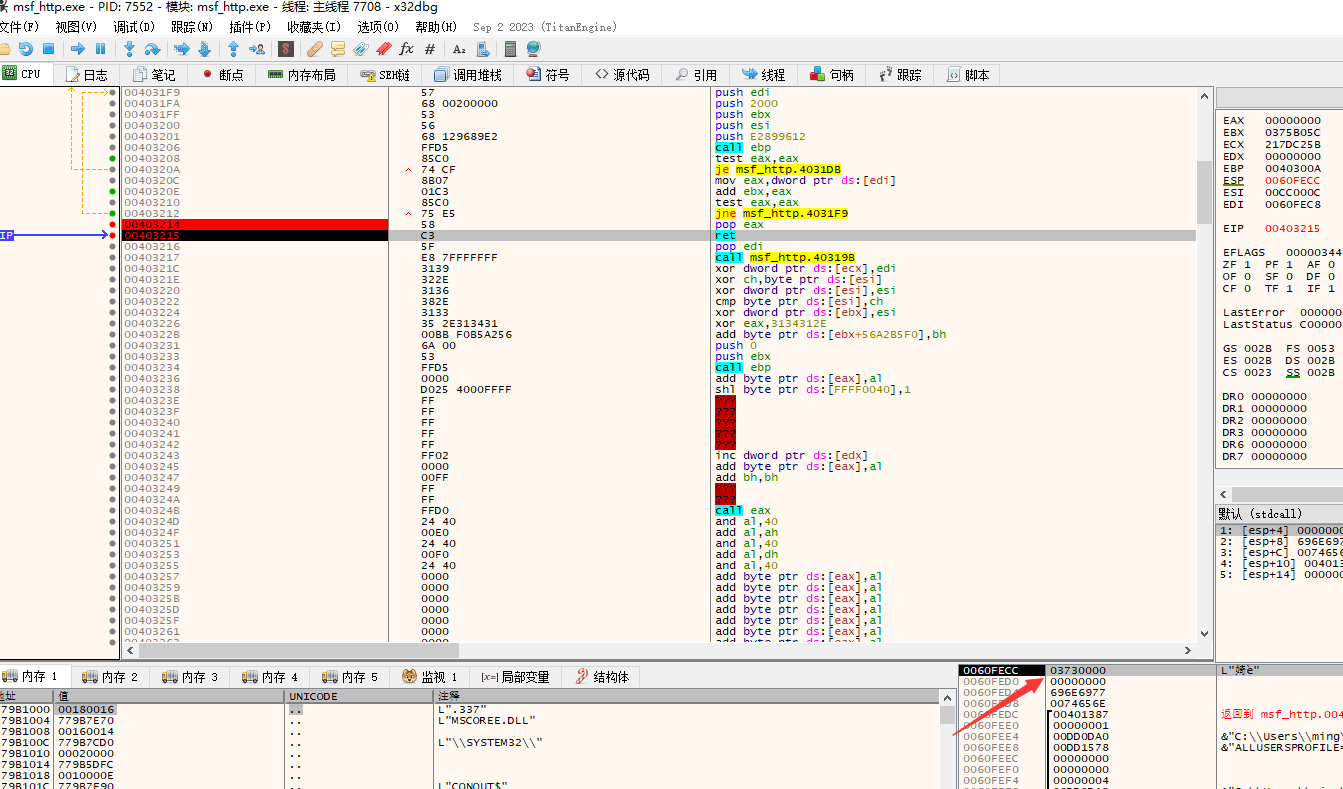Viewport: 1343px width, 789px height.
Task: Click the globe Check updates icon
Action: click(533, 48)
